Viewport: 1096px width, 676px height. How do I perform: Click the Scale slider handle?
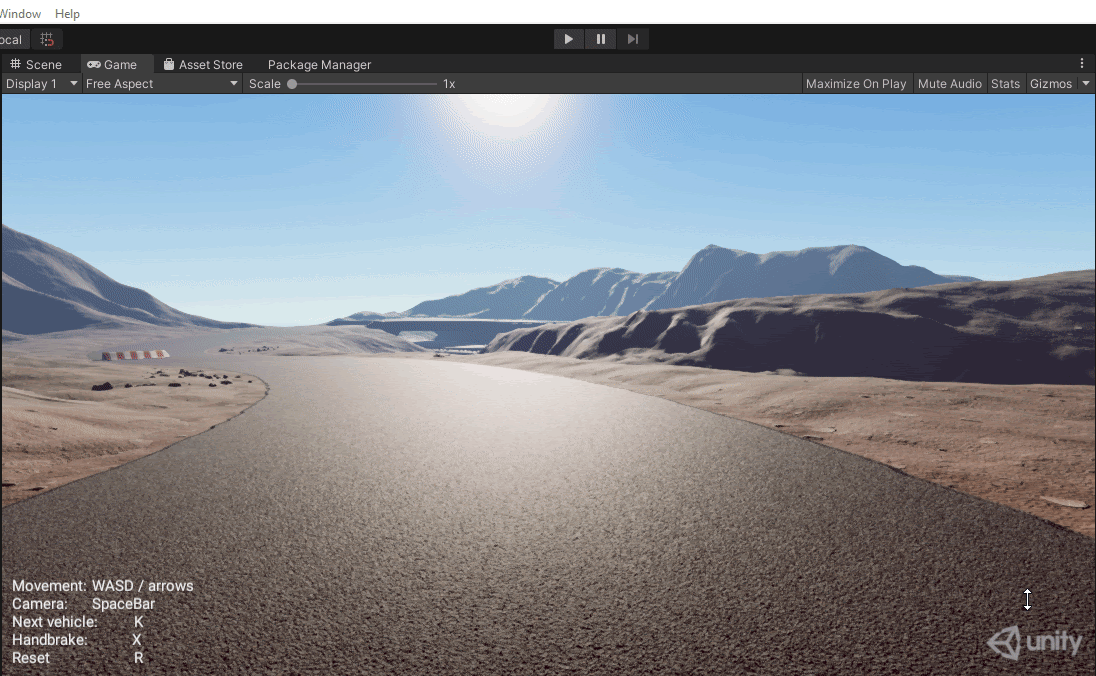coord(292,84)
